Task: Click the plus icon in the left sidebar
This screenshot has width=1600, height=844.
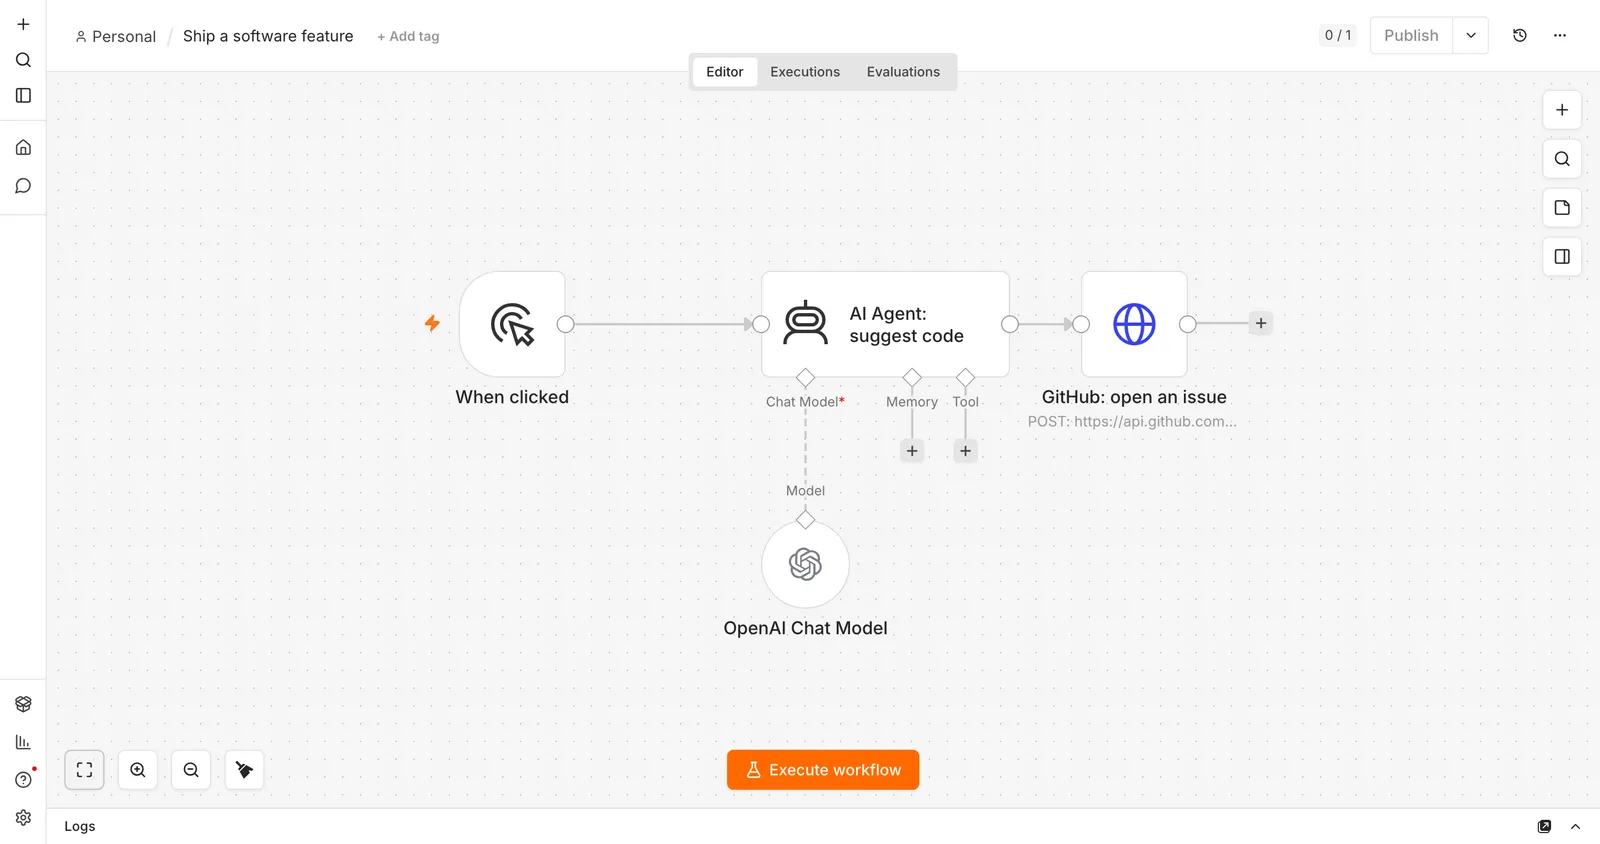Action: click(x=23, y=24)
